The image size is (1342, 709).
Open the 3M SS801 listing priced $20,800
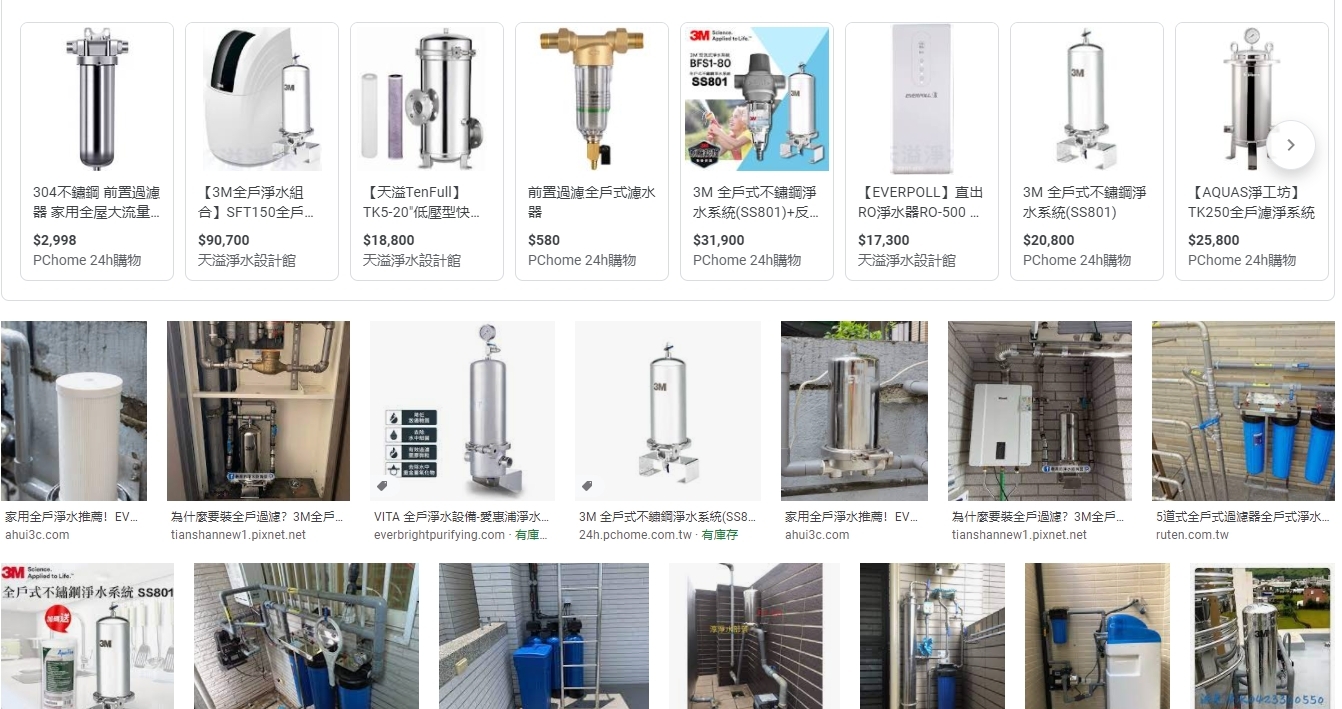pos(1087,151)
